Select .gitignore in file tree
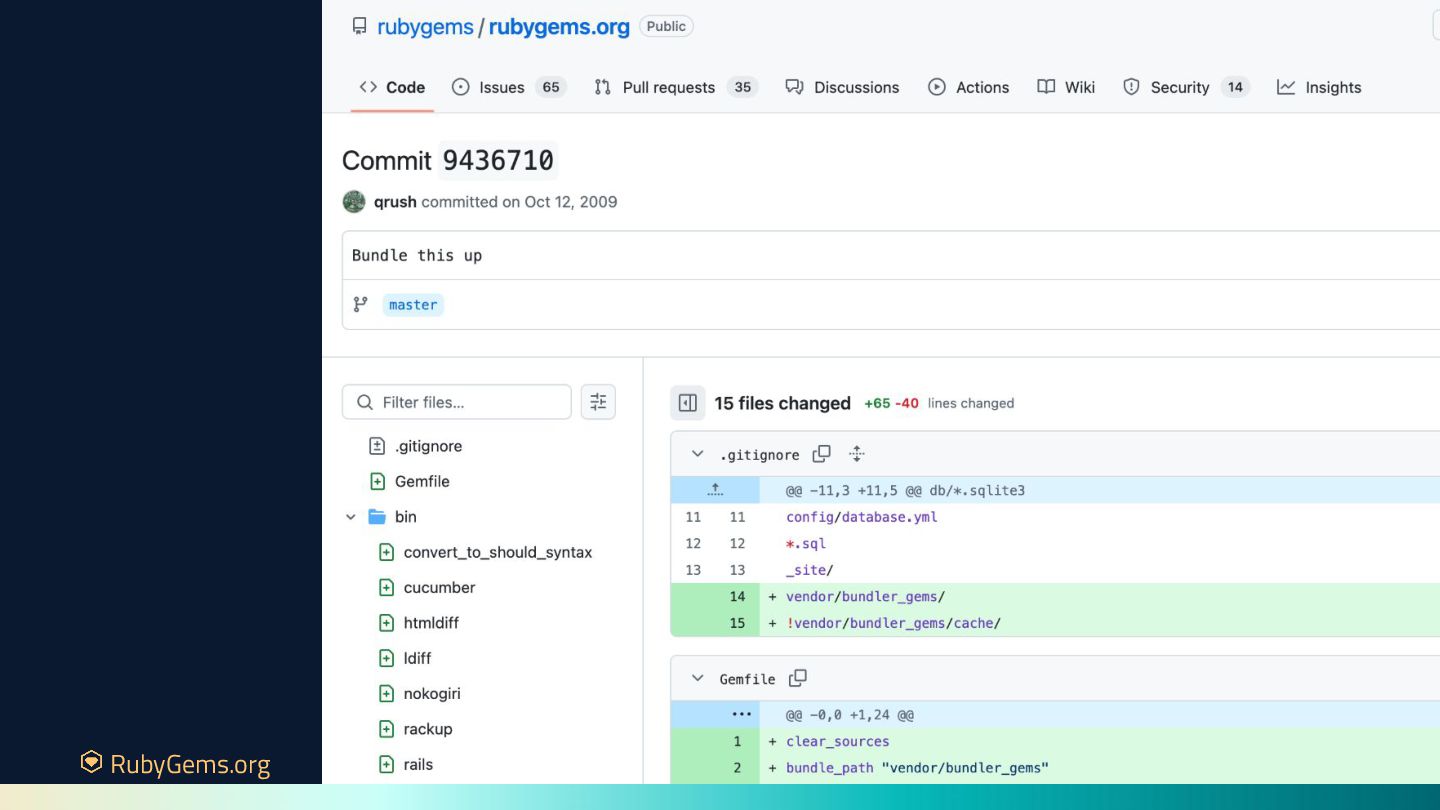Viewport: 1440px width, 810px height. point(428,446)
